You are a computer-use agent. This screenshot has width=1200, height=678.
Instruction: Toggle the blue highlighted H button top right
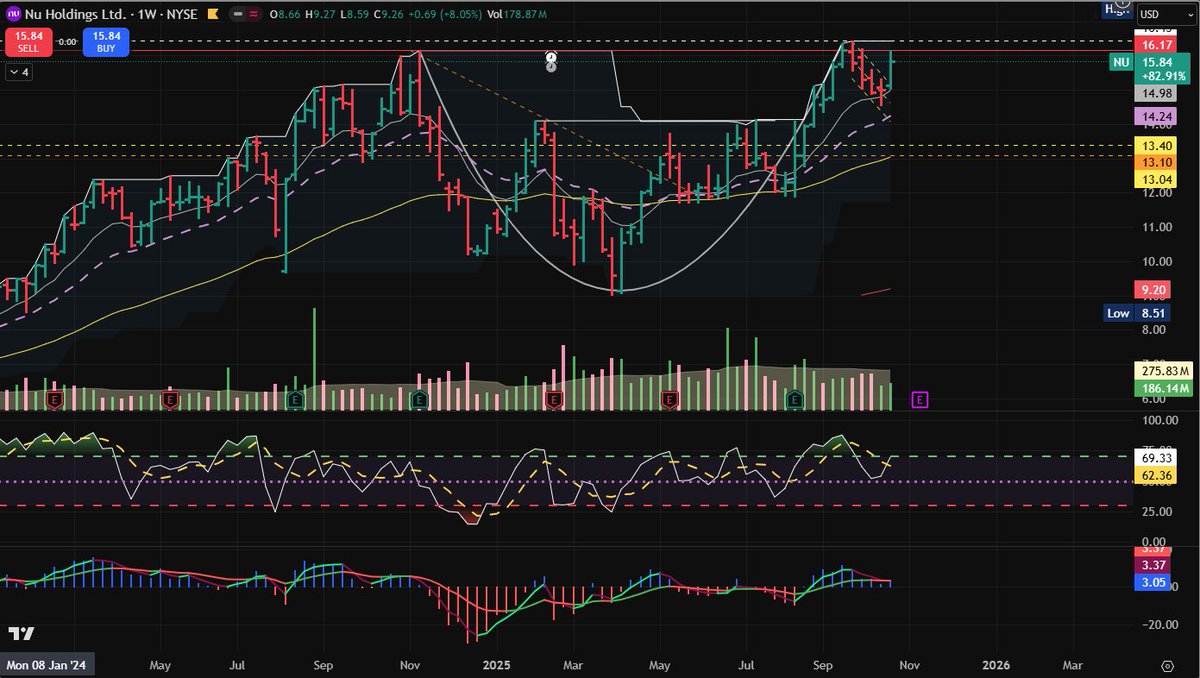pos(1110,12)
